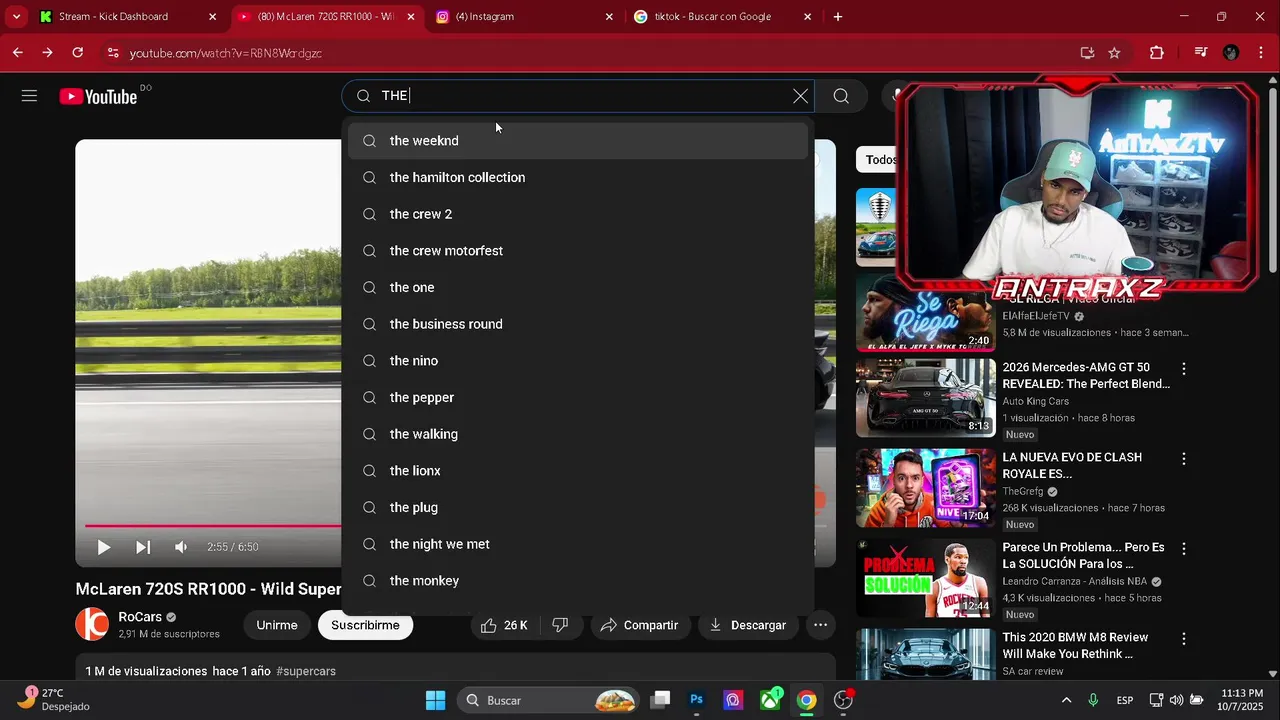
Task: Choose "the pepper" search suggestion
Action: 578,397
